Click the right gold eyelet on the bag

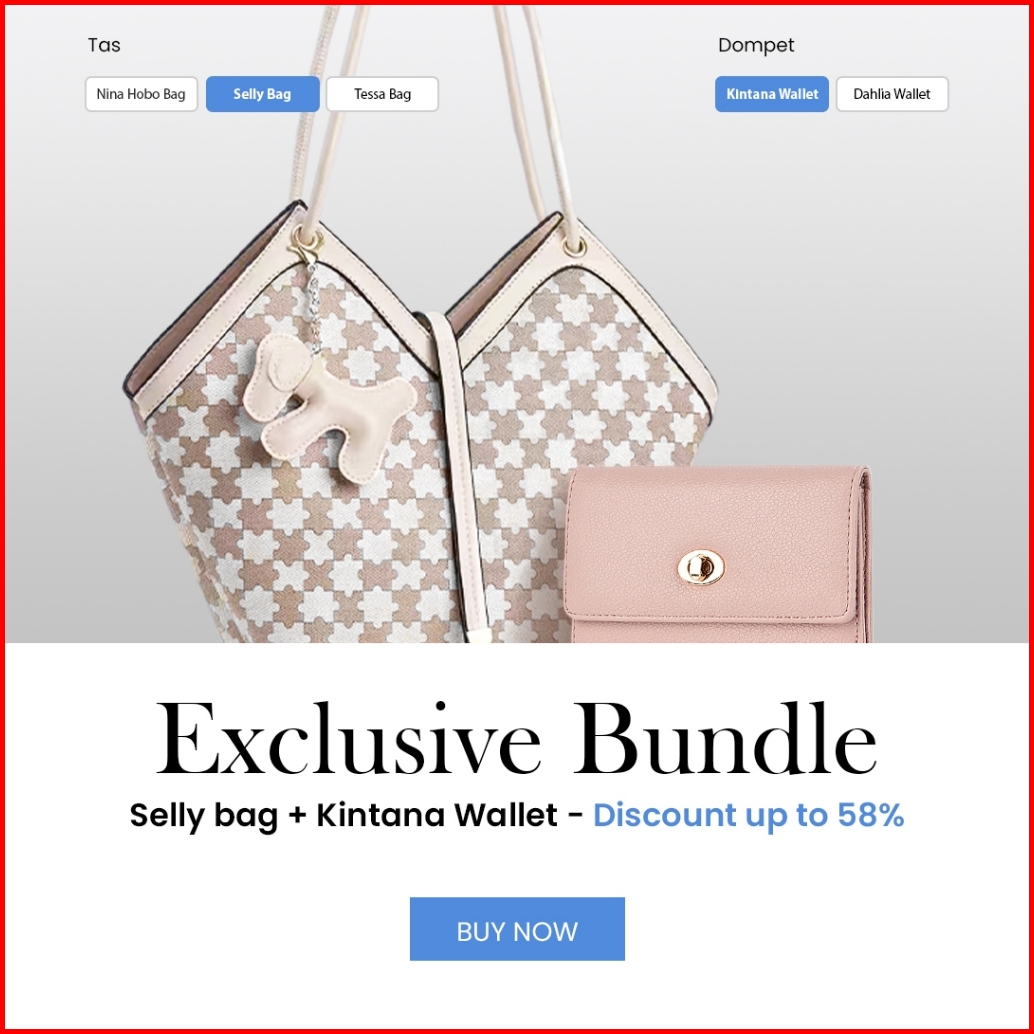point(574,247)
